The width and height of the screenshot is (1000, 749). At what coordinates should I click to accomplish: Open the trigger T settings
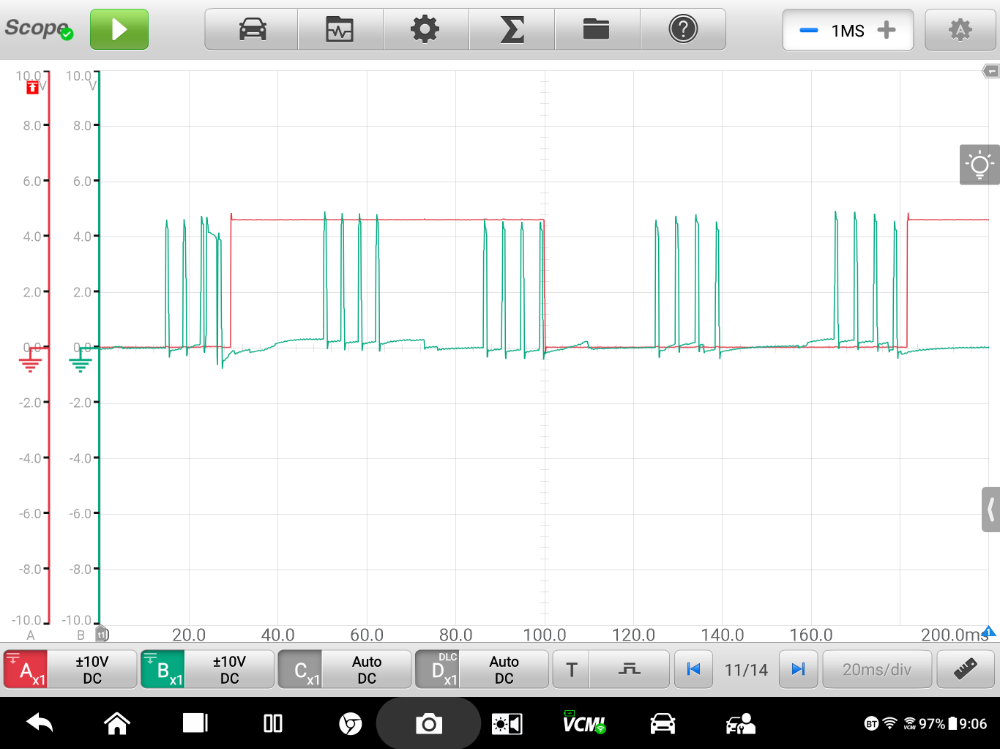[571, 670]
